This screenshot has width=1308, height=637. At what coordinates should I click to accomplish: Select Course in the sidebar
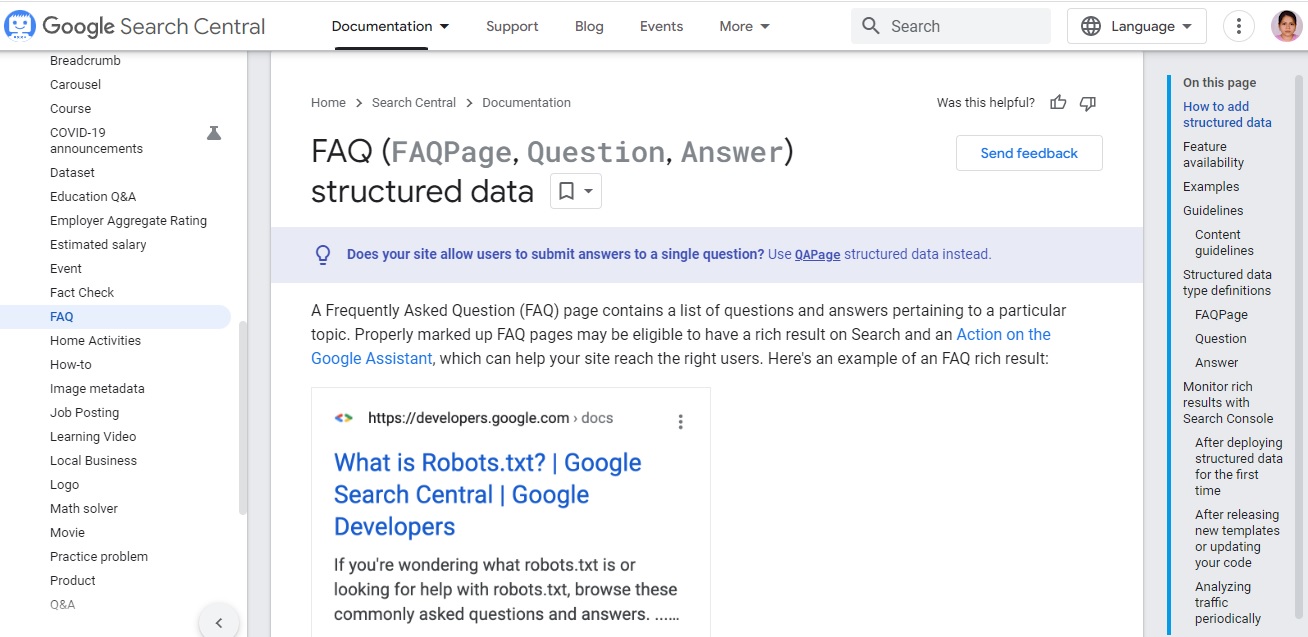pos(70,109)
